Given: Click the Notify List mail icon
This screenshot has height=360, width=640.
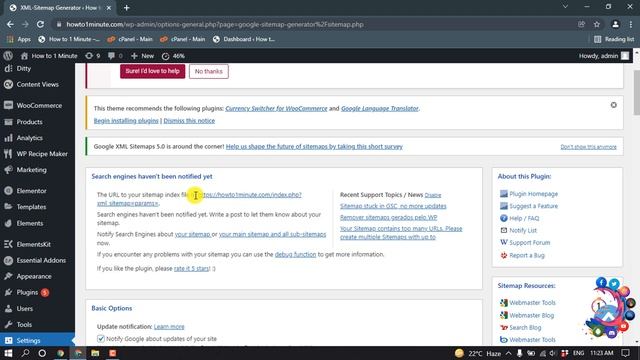Looking at the screenshot, I should coord(504,230).
